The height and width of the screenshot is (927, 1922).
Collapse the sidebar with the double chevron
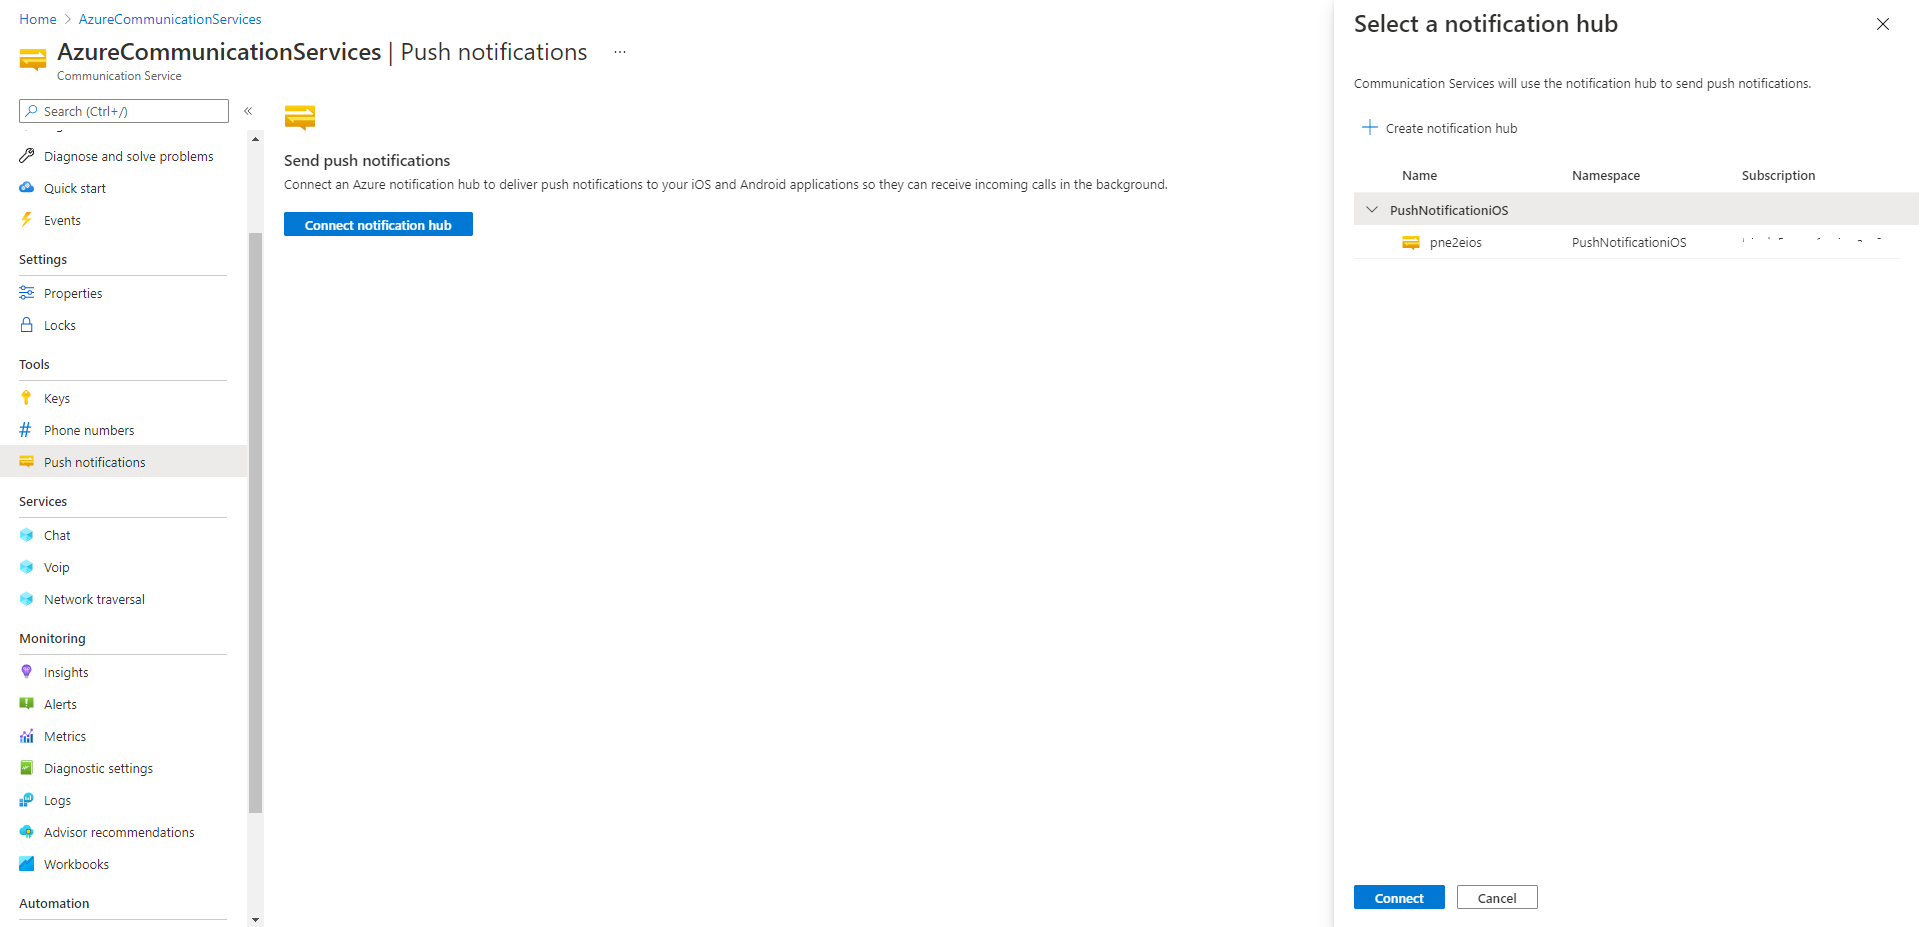pos(248,111)
